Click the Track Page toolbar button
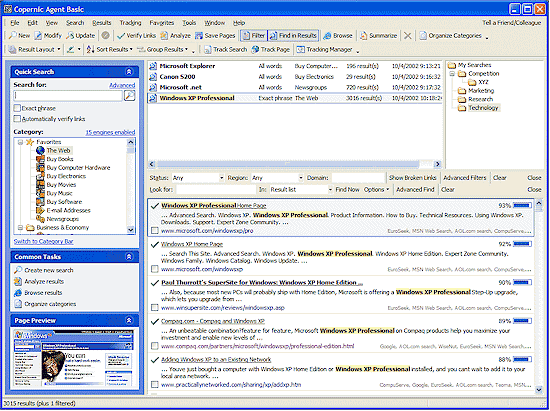 pyautogui.click(x=271, y=49)
